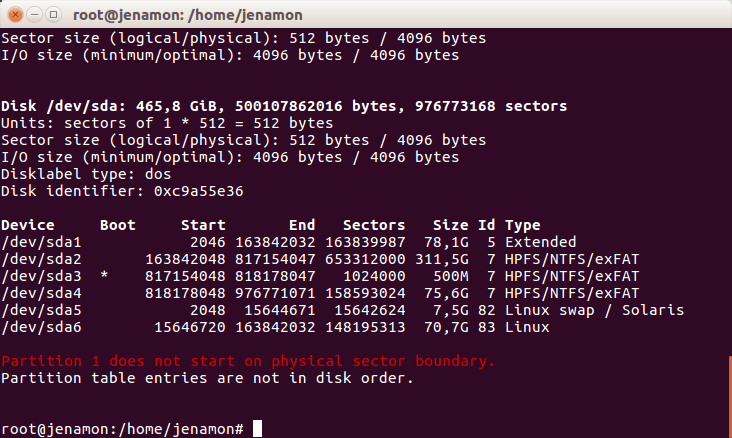This screenshot has width=732, height=438.
Task: Click the cursor at the shell prompt
Action: click(257, 429)
